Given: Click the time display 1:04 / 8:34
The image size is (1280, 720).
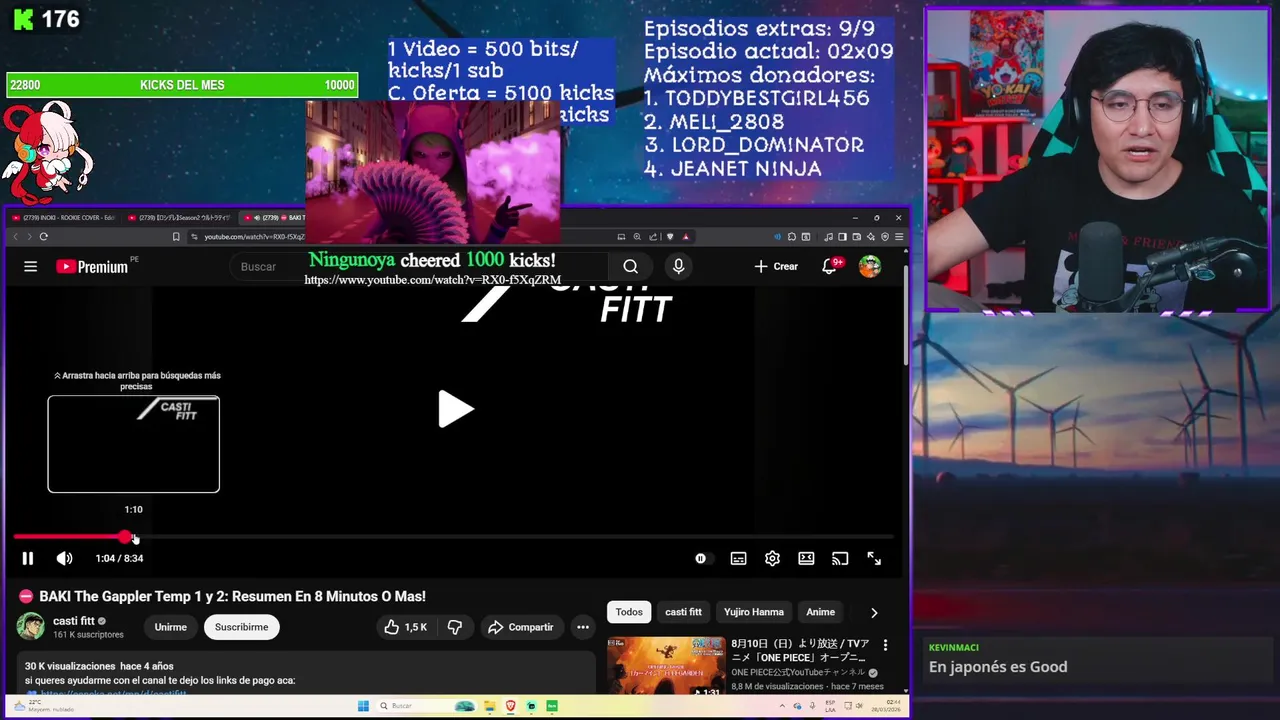Looking at the screenshot, I should (119, 558).
